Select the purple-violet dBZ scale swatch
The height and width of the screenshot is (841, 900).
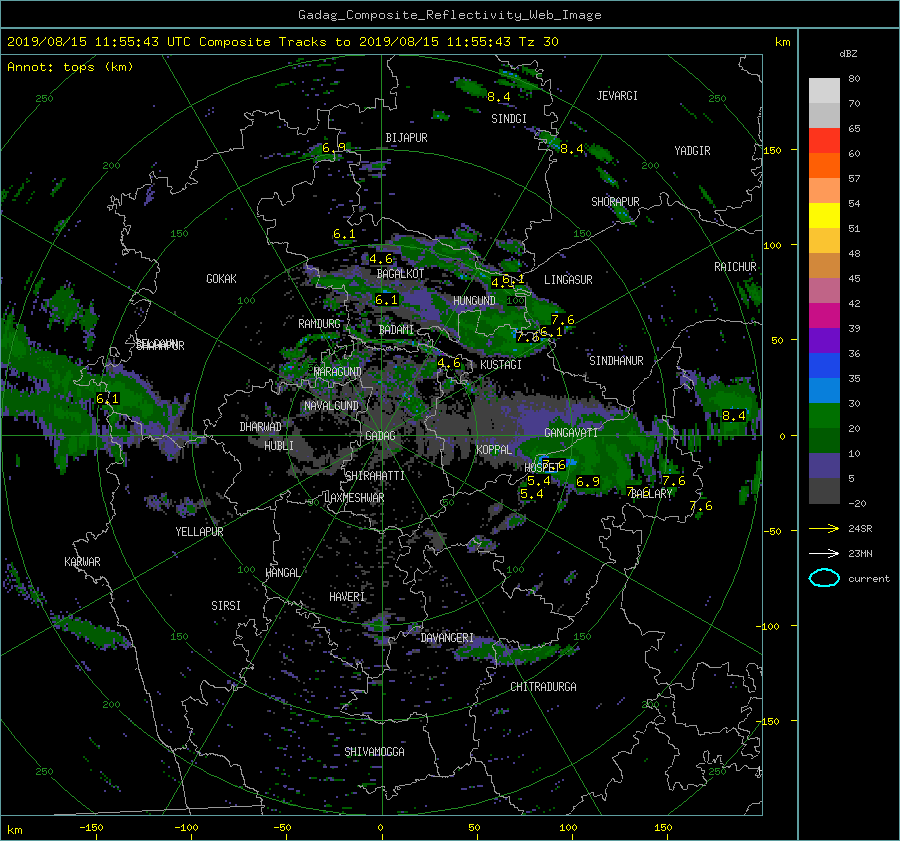point(824,340)
